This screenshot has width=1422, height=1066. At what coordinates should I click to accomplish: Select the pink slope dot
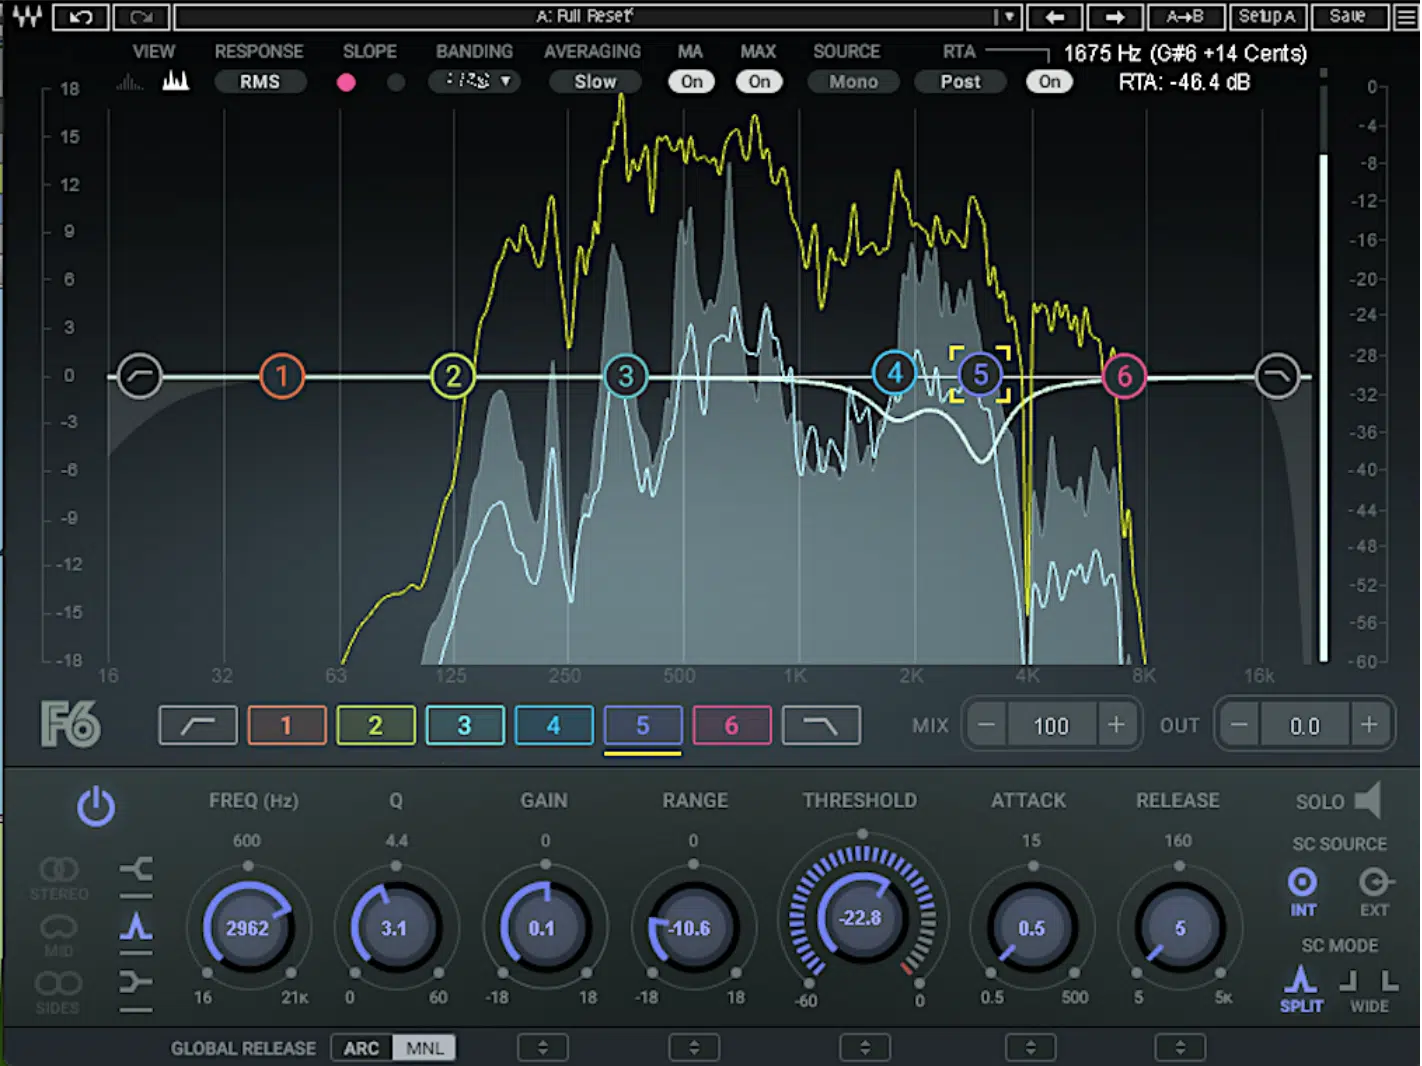point(346,82)
